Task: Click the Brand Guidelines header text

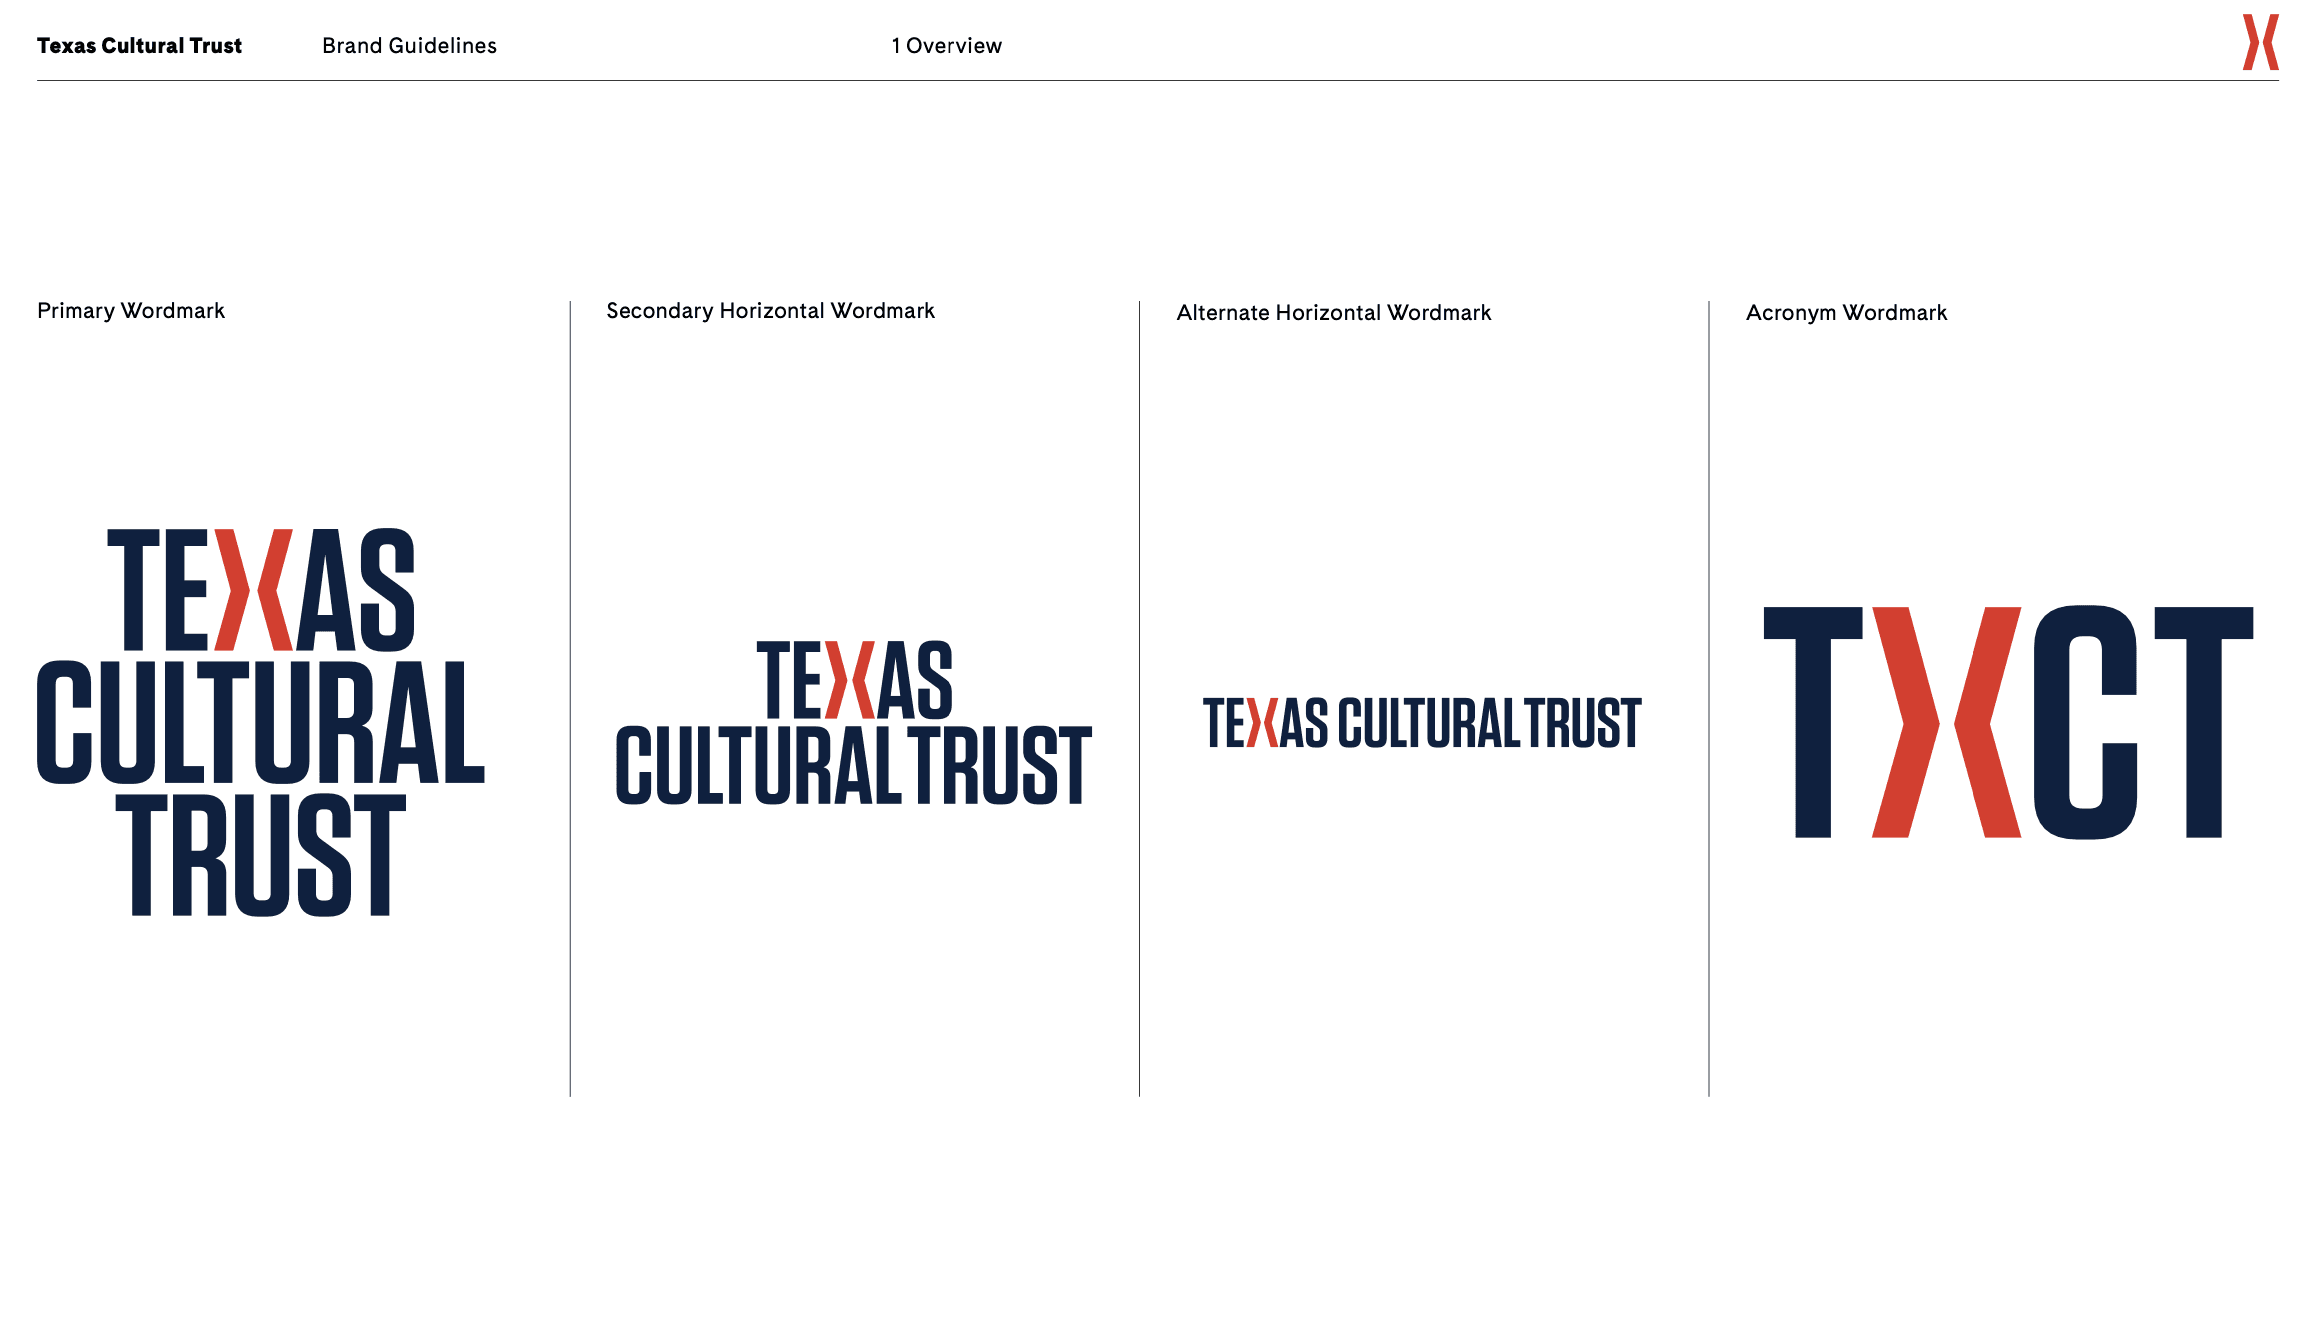Action: pyautogui.click(x=409, y=46)
